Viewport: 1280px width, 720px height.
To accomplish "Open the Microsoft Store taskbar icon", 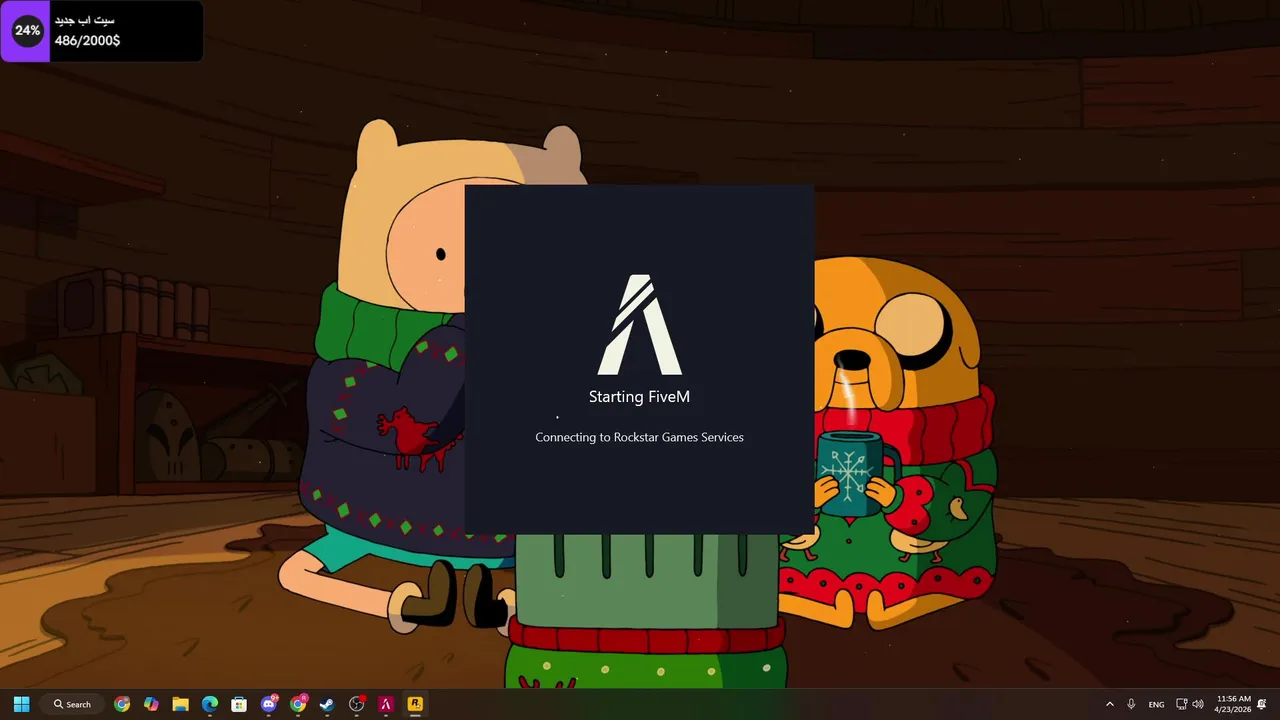I will [239, 704].
